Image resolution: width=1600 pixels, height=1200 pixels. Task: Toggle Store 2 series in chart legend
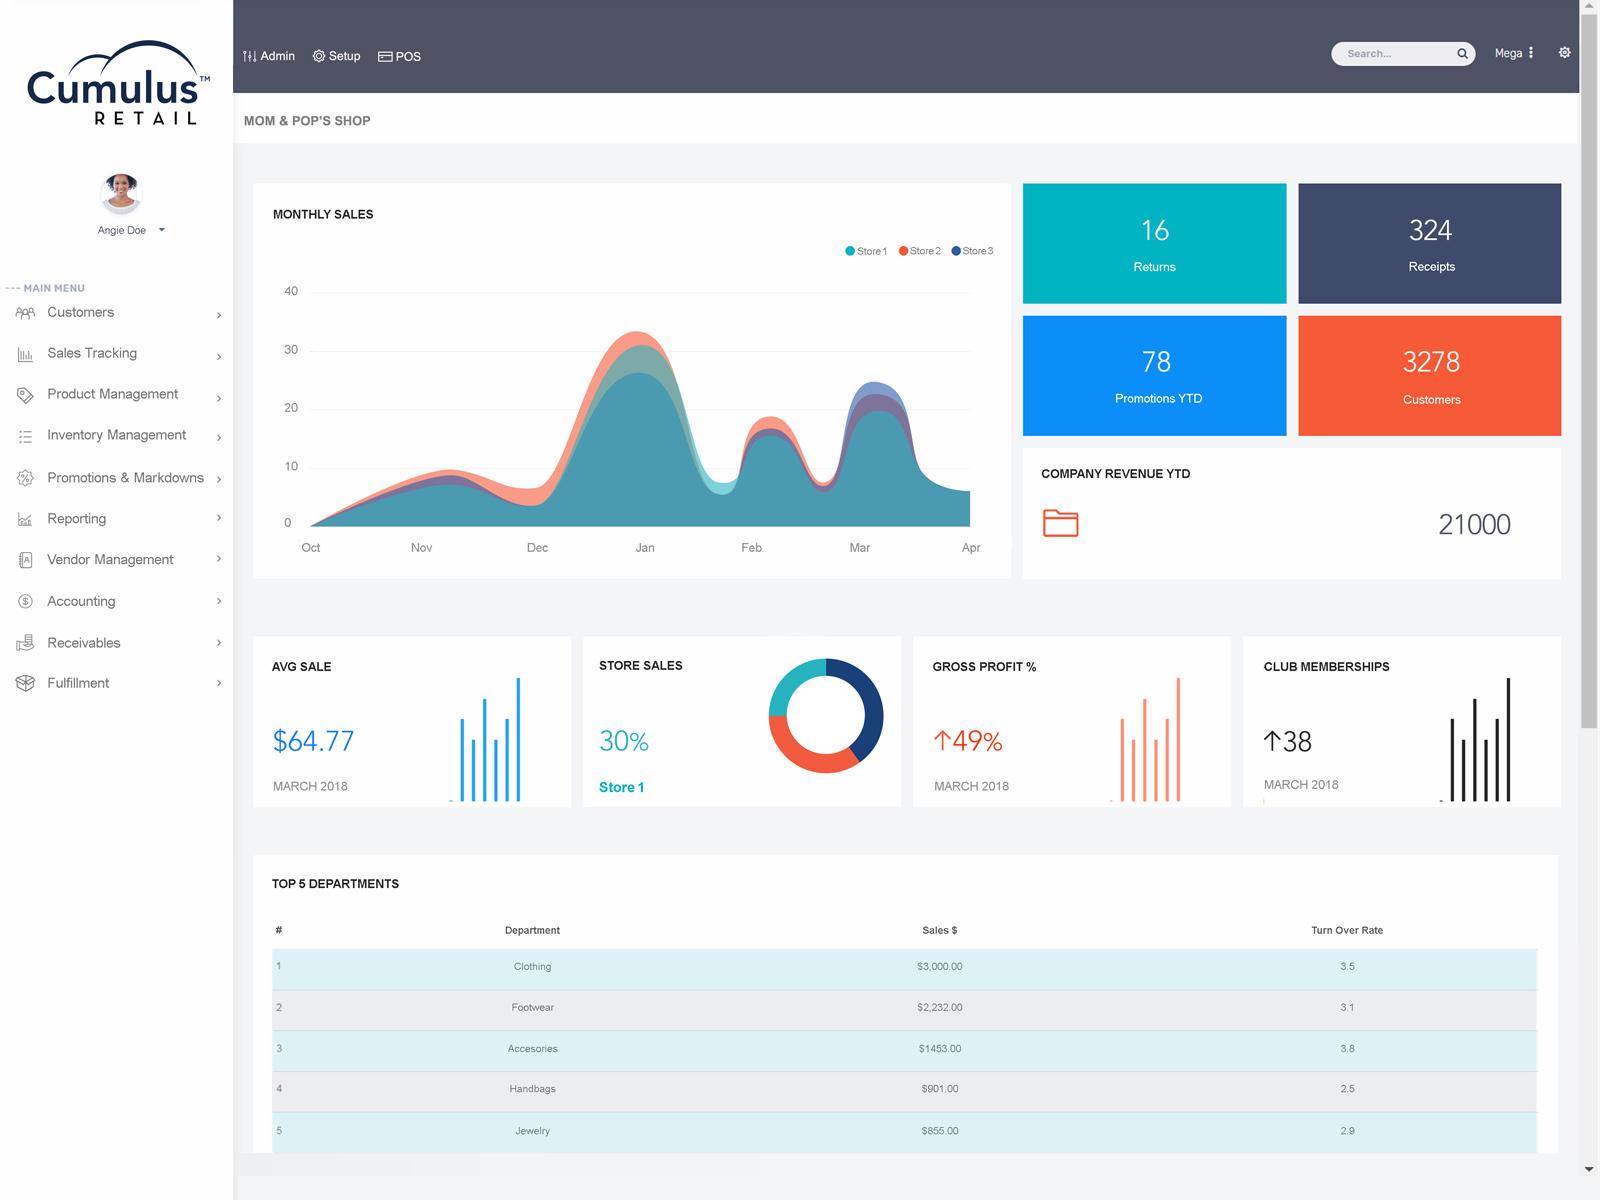point(920,251)
